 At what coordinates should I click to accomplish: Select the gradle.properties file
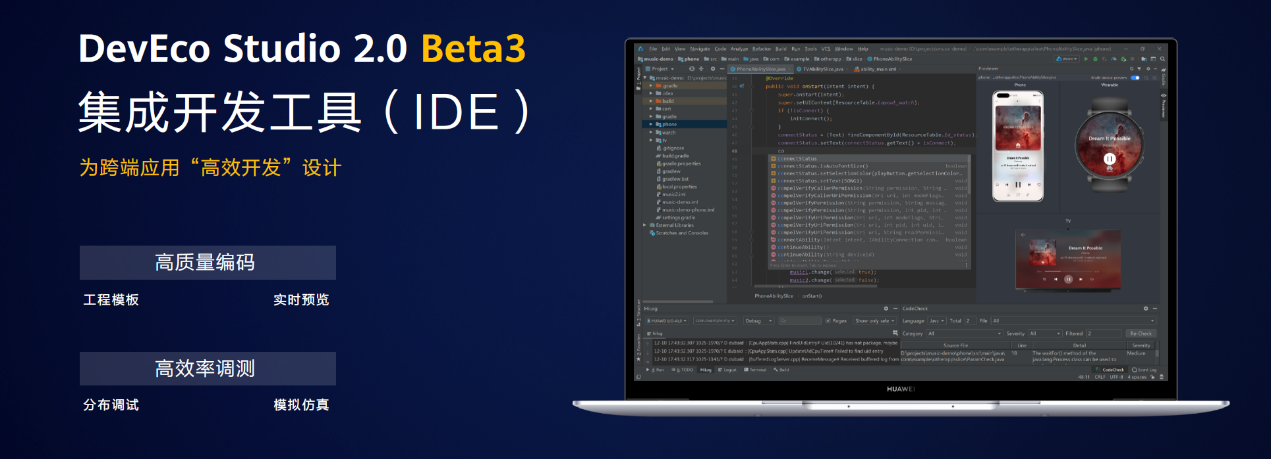(x=678, y=163)
